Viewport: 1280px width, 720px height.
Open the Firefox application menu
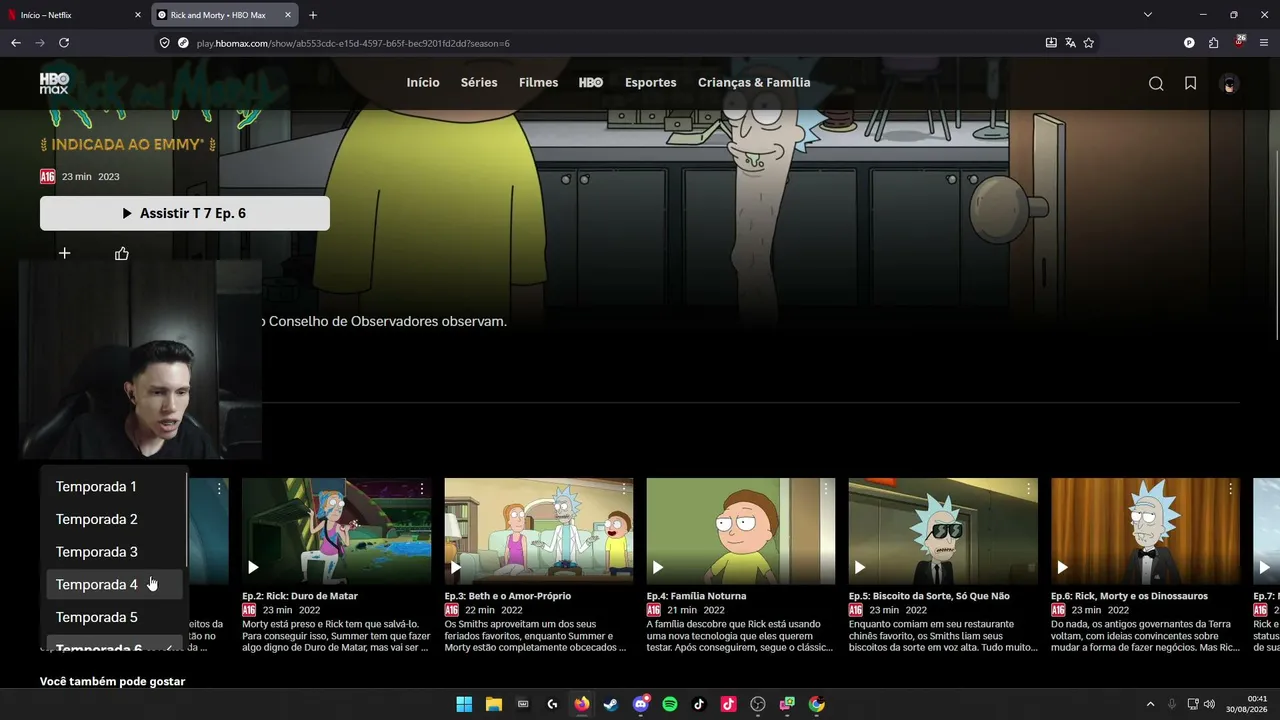click(1264, 43)
